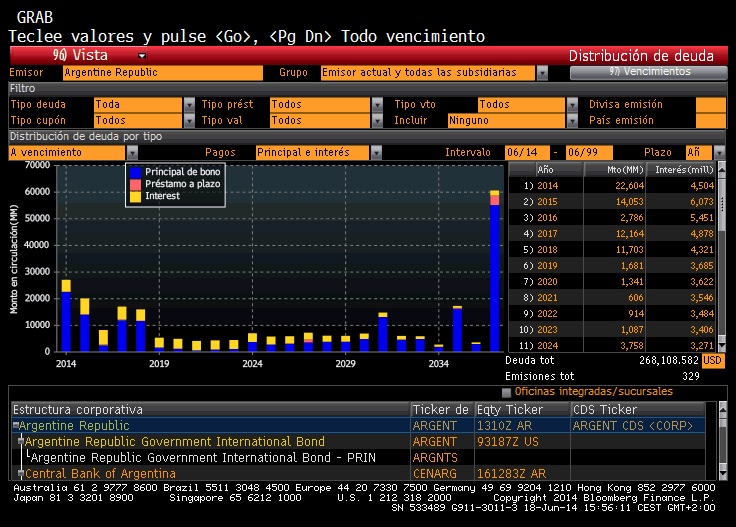Viewport: 736px width, 527px height.
Task: Open the Tipo vto dropdown arrow
Action: click(x=572, y=105)
